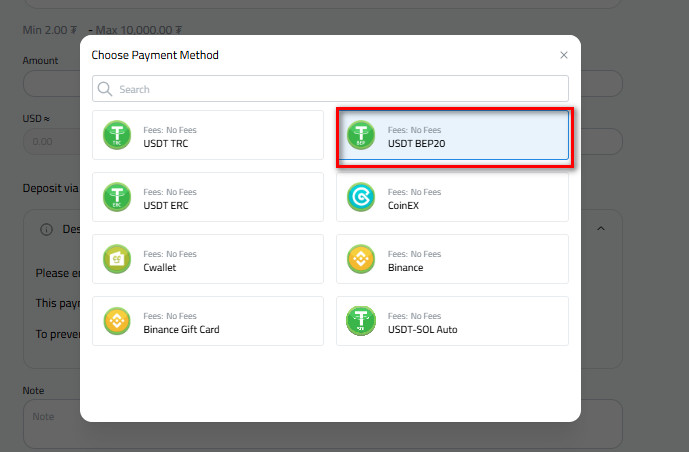Select USDT-SOL Auto payment option

click(x=453, y=321)
